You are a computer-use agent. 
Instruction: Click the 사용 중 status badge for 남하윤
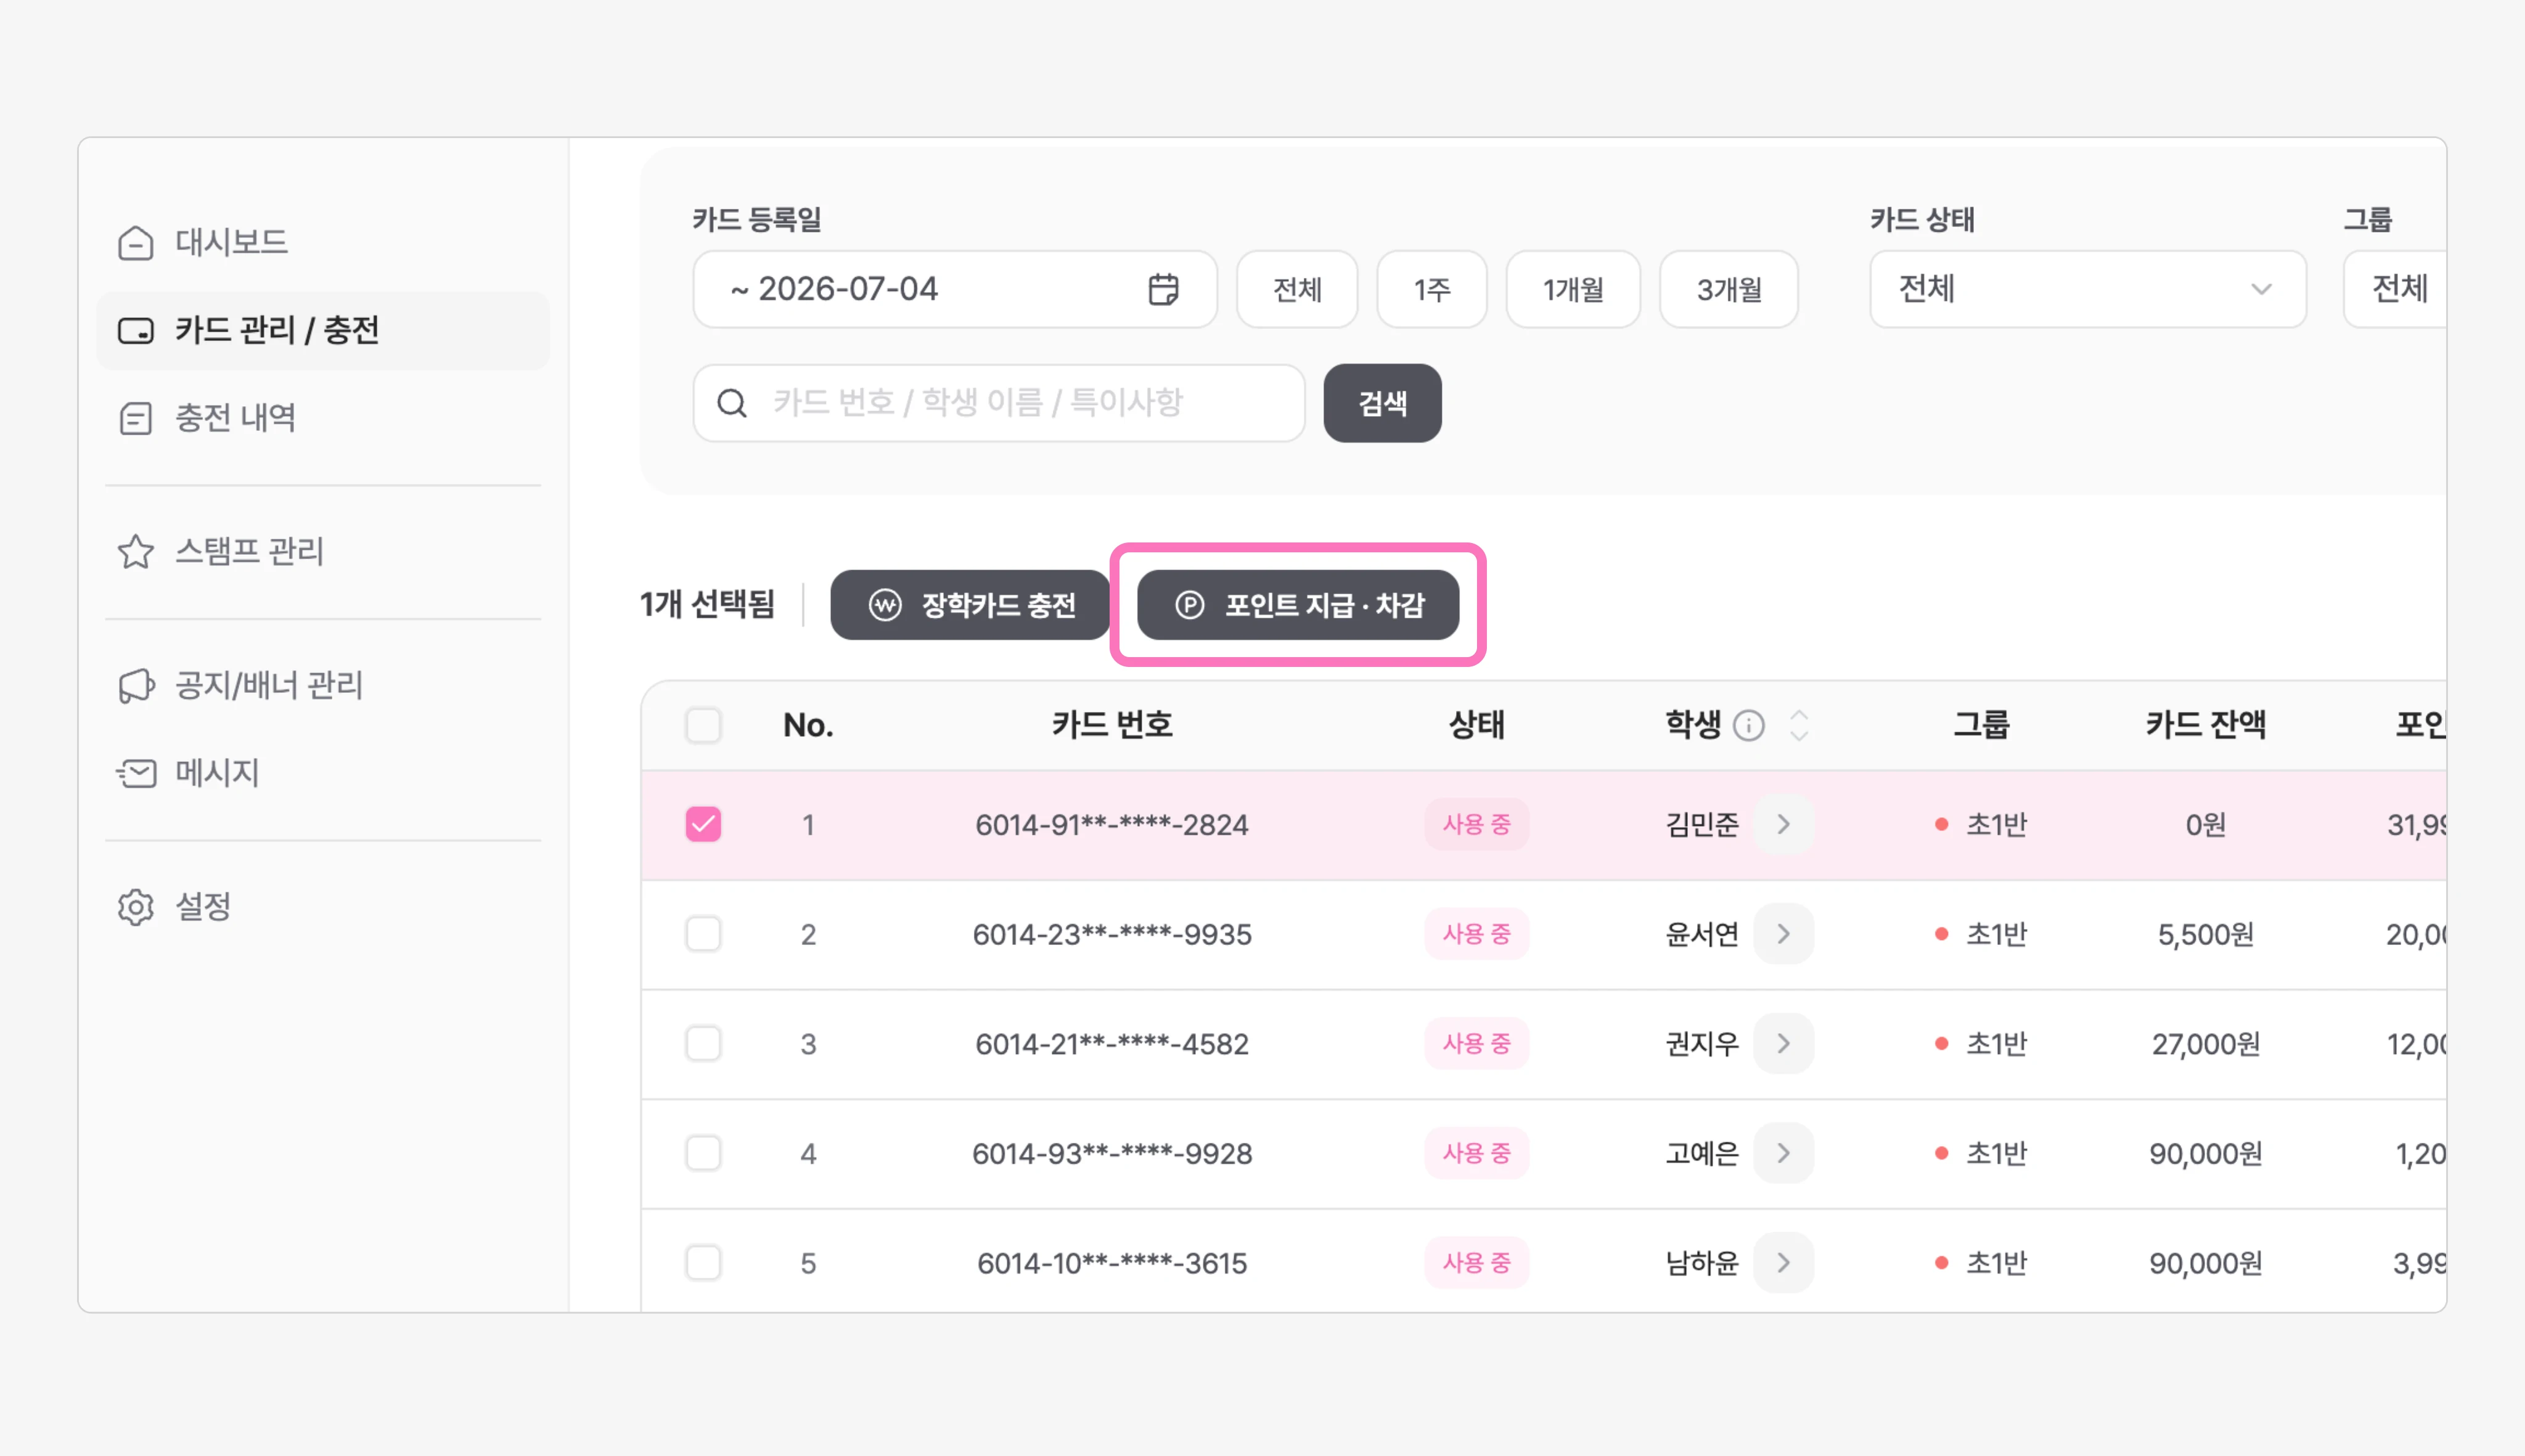pyautogui.click(x=1477, y=1262)
